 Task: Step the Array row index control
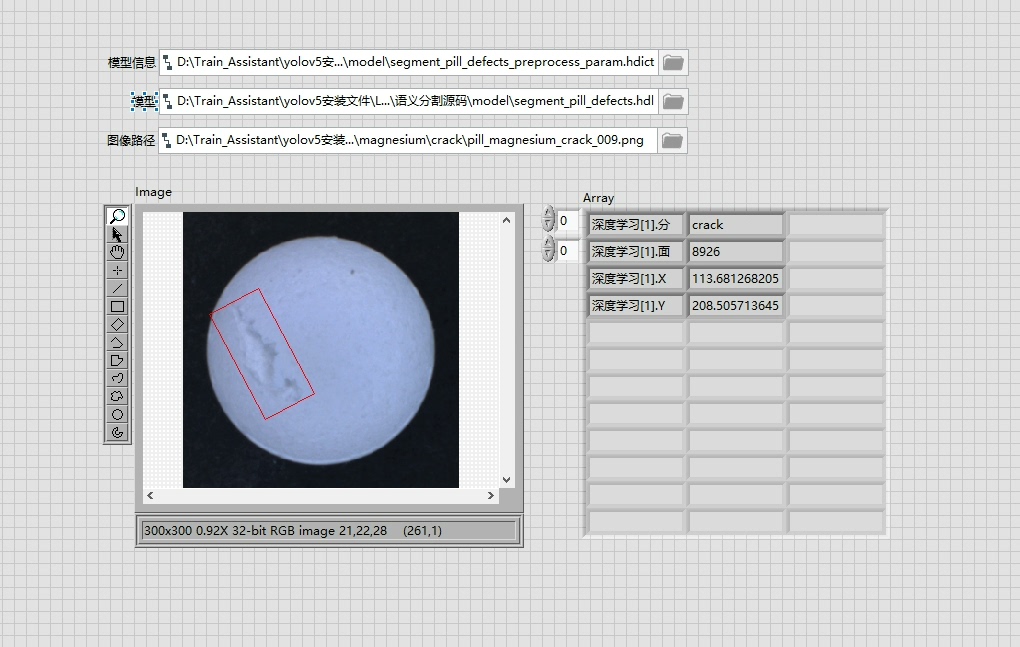pos(548,219)
